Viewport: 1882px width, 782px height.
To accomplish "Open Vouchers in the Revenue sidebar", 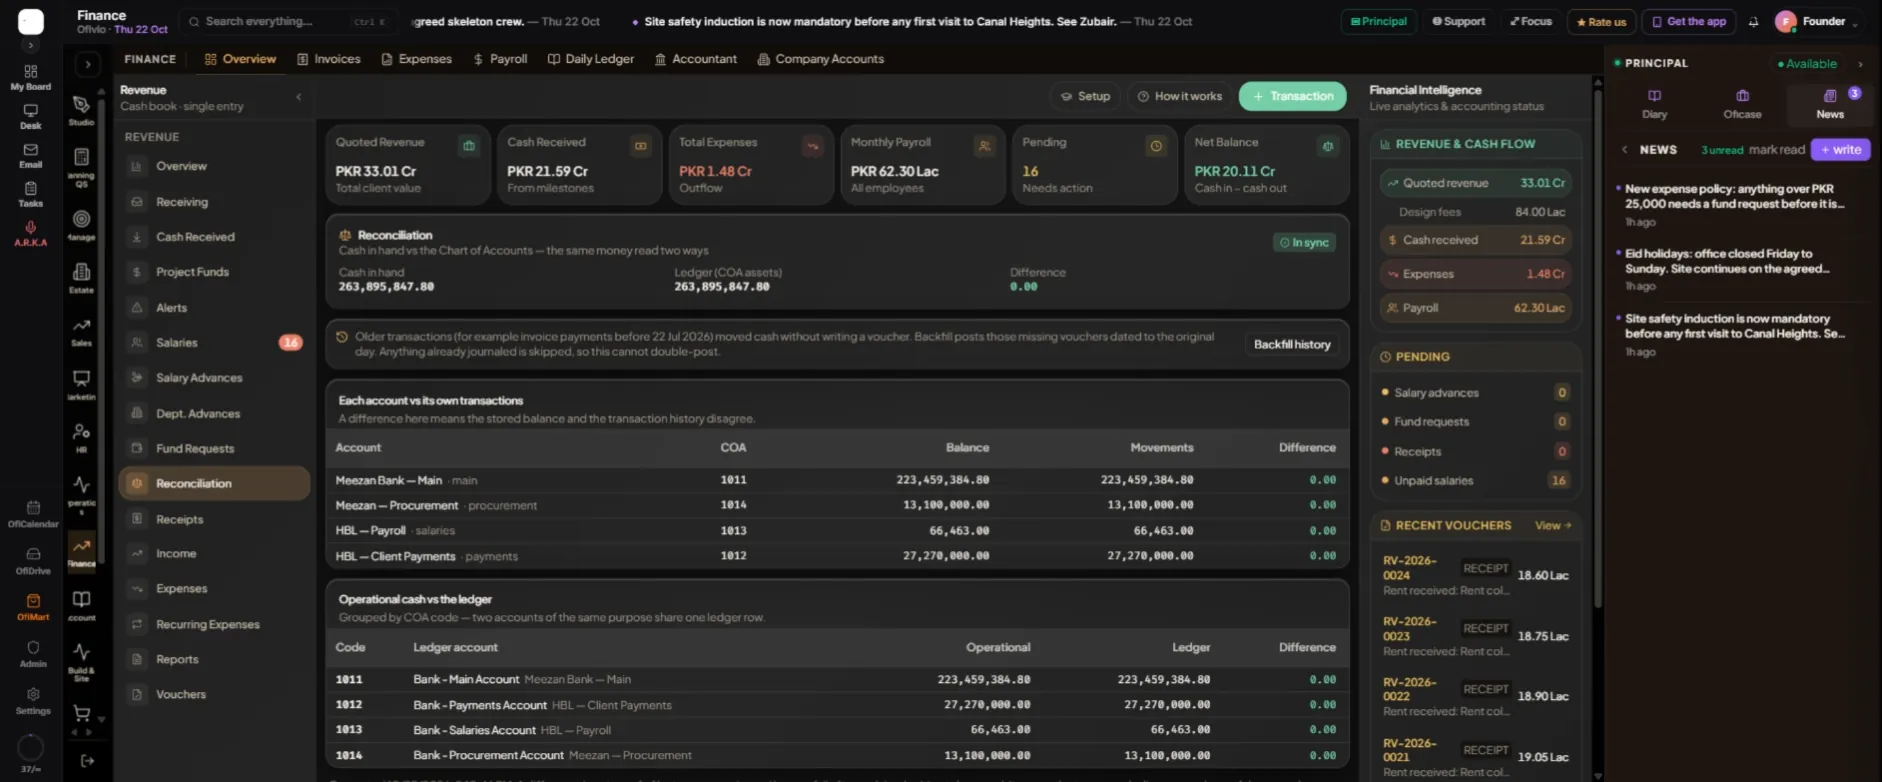I will coord(215,694).
